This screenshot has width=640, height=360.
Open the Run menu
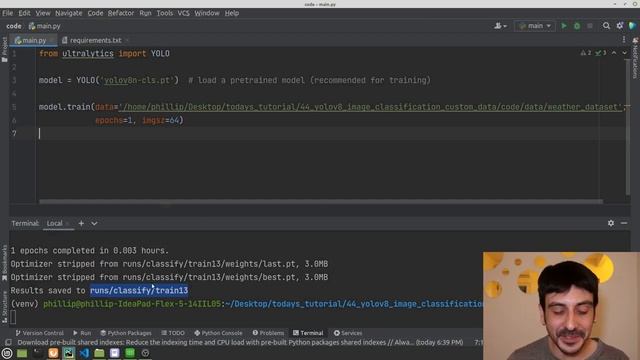point(145,13)
